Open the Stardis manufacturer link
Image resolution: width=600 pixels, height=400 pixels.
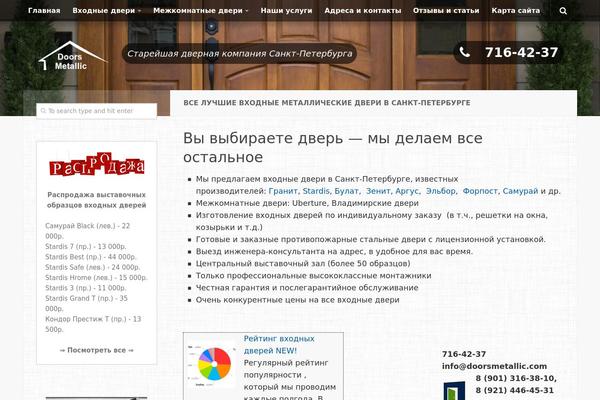[x=316, y=191]
